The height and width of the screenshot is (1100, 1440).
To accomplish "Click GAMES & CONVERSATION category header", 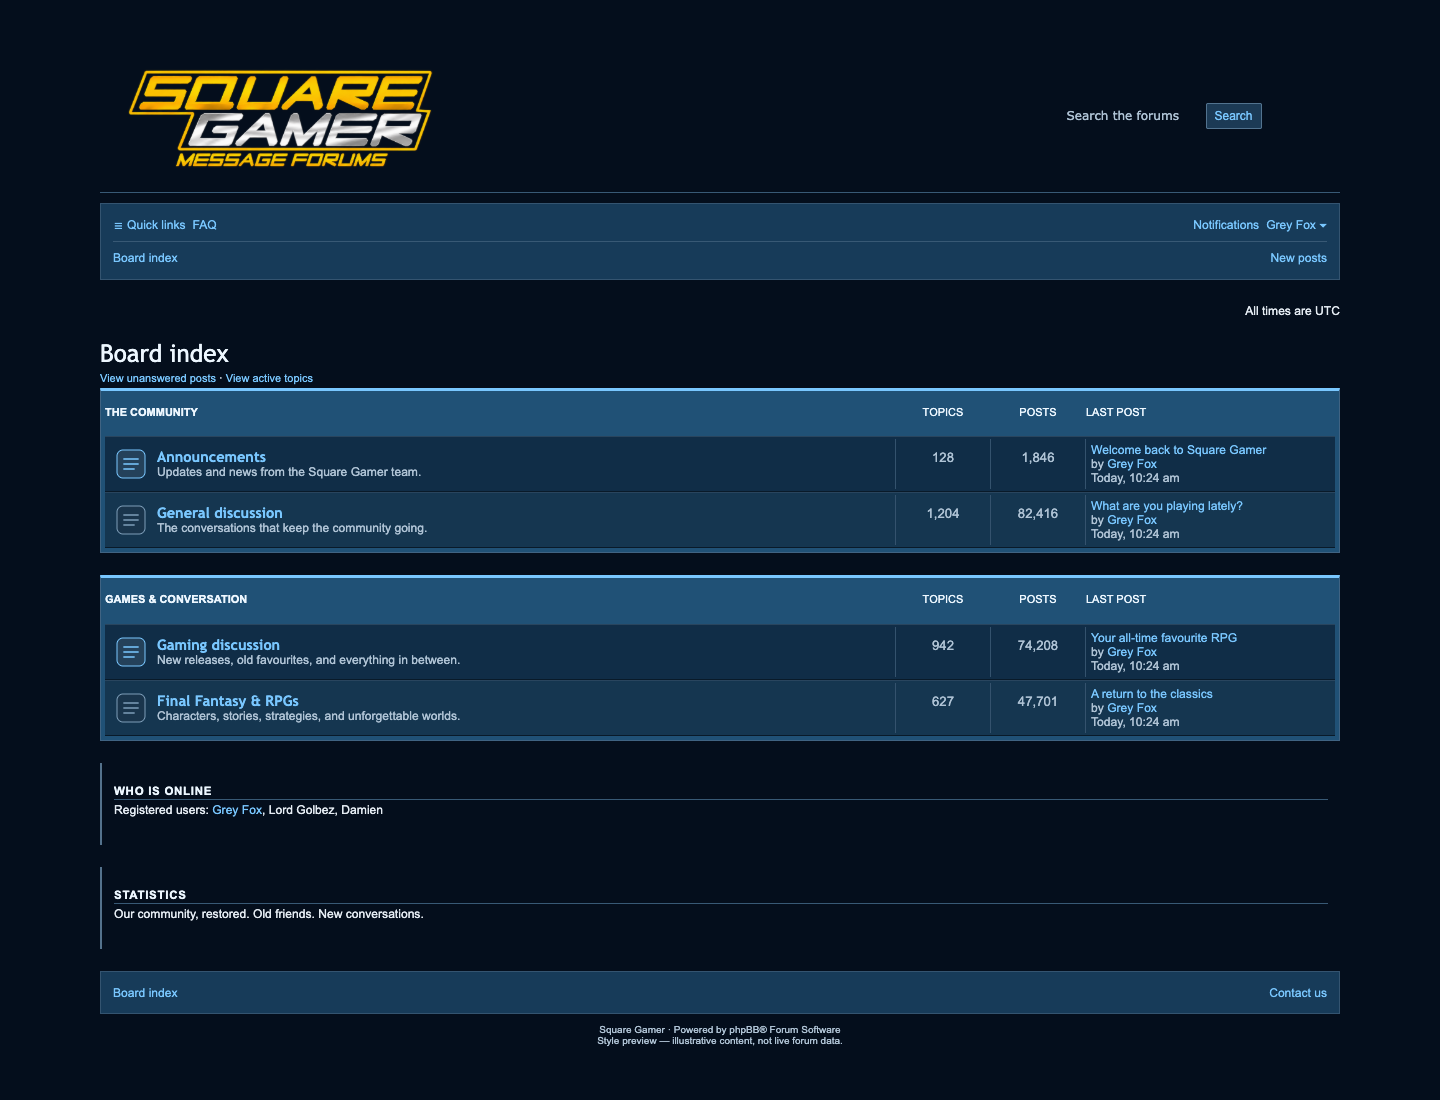I will [176, 599].
